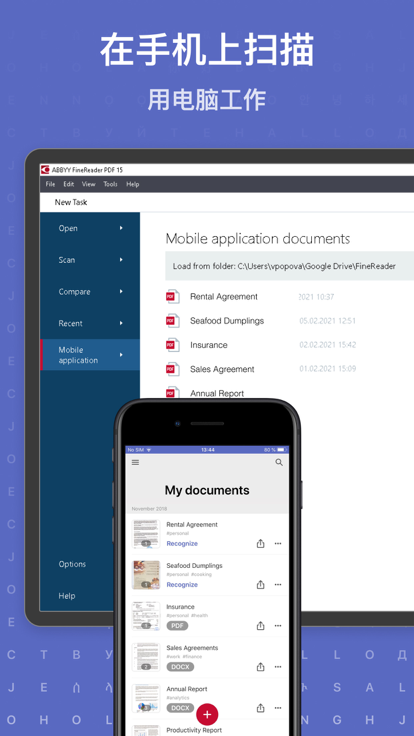This screenshot has width=414, height=736.
Task: Tap Recognize link under Rental Agreement
Action: (182, 544)
